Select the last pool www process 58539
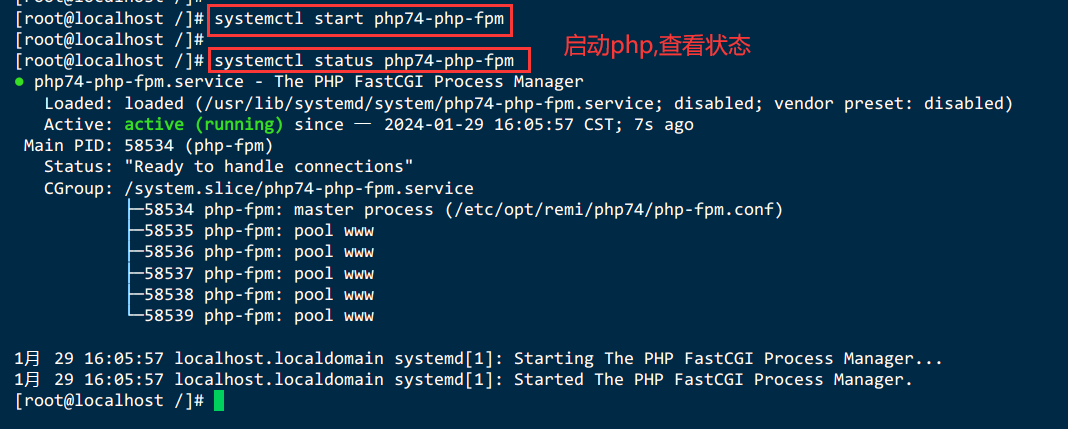The width and height of the screenshot is (1068, 429). (251, 316)
